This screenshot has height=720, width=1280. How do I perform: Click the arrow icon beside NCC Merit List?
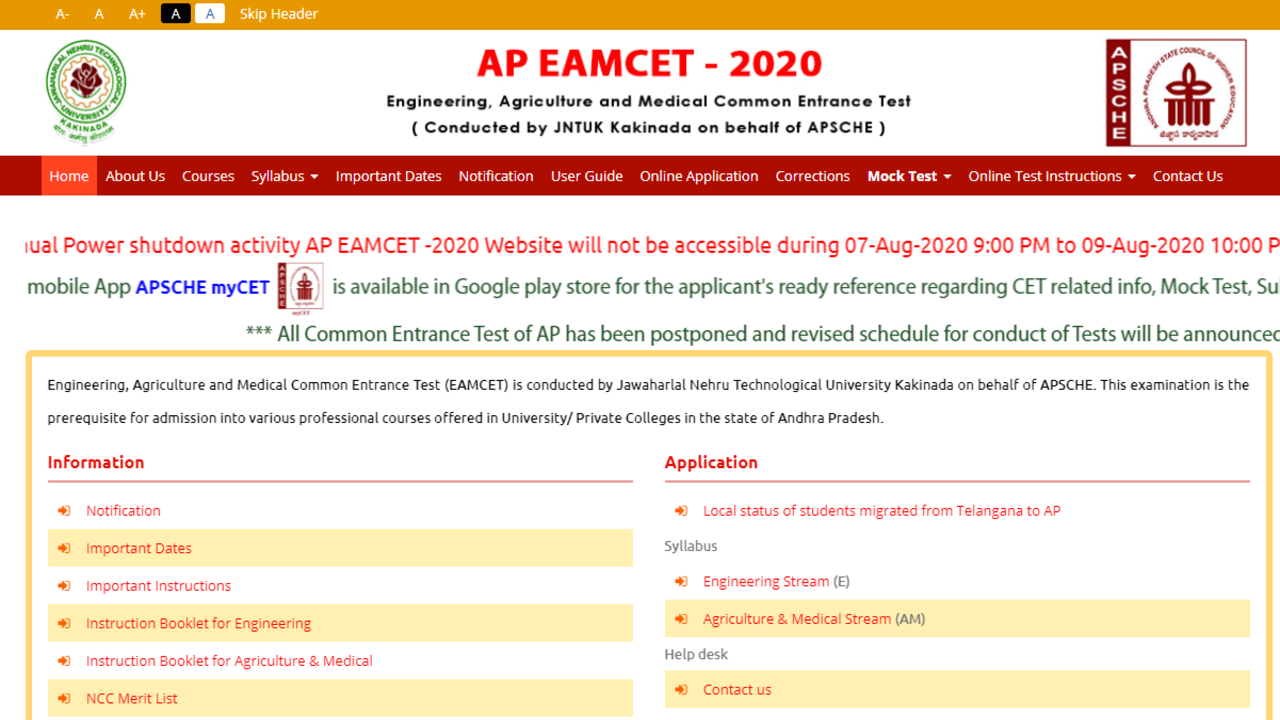(64, 699)
